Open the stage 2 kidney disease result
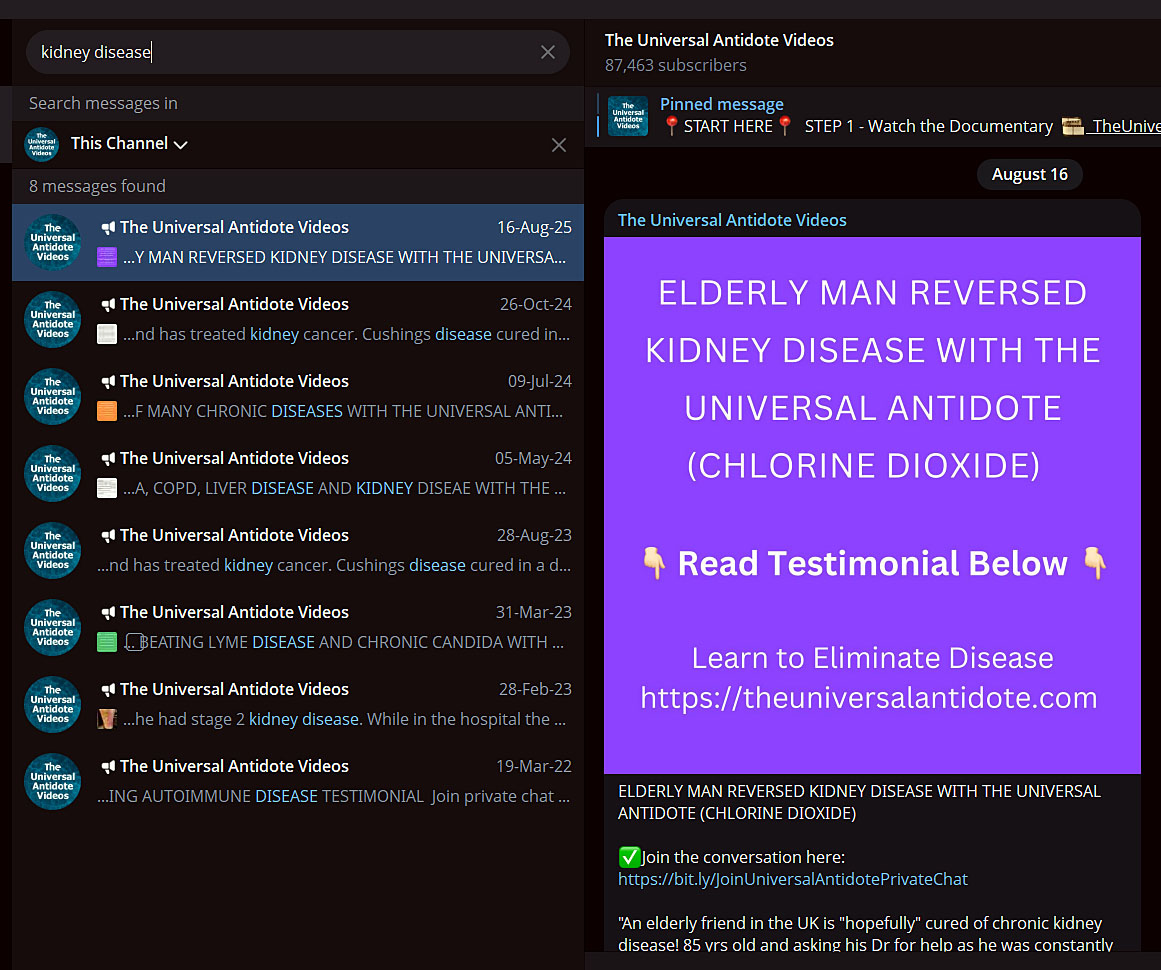 [297, 704]
